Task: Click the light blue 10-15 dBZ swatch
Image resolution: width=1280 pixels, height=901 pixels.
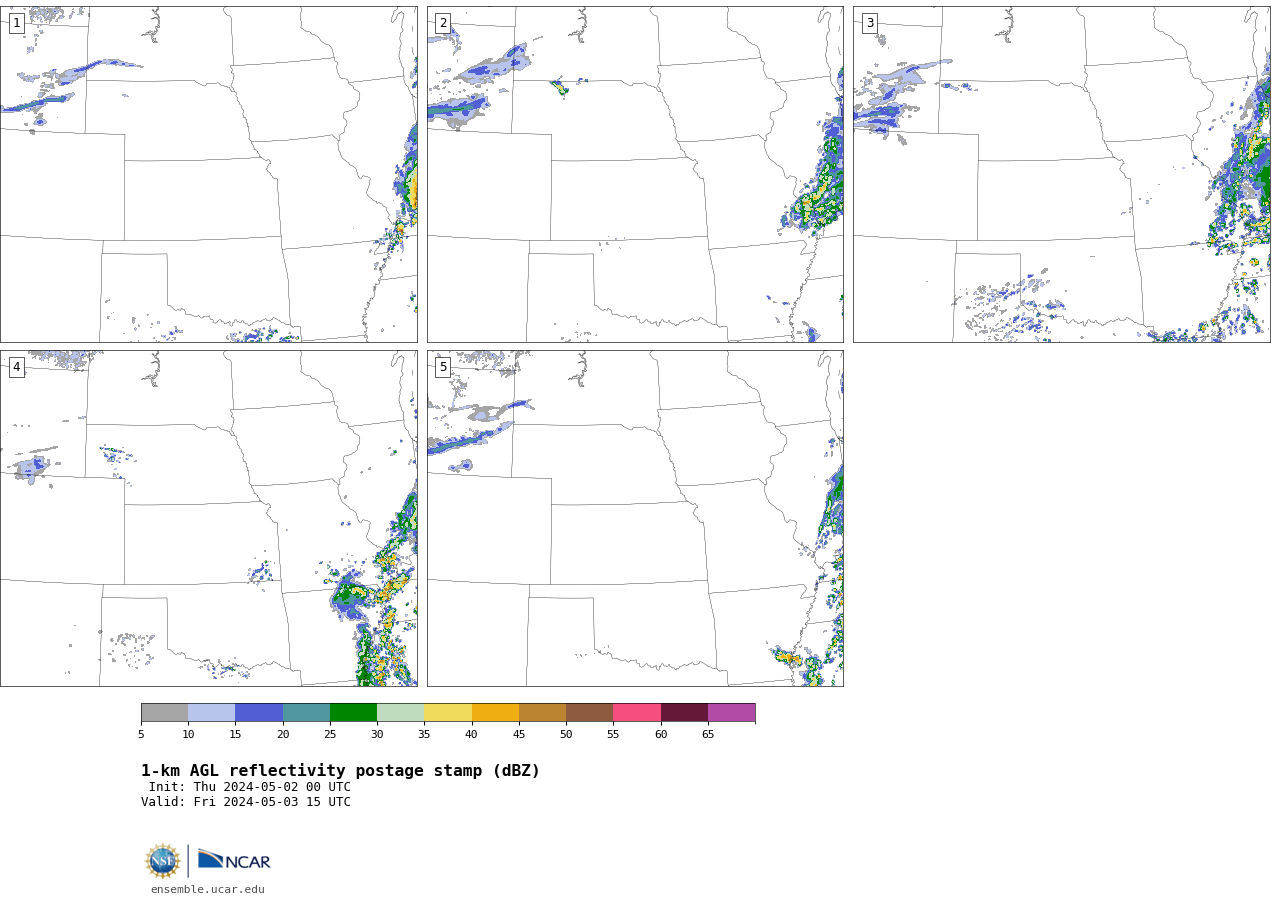Action: (x=212, y=713)
